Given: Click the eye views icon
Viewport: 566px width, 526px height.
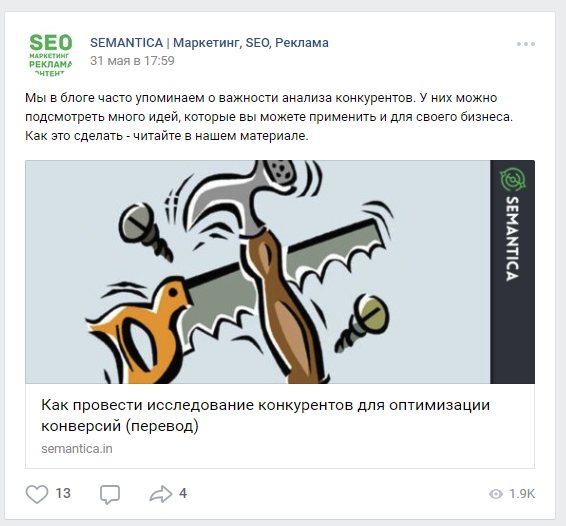Looking at the screenshot, I should pos(496,494).
